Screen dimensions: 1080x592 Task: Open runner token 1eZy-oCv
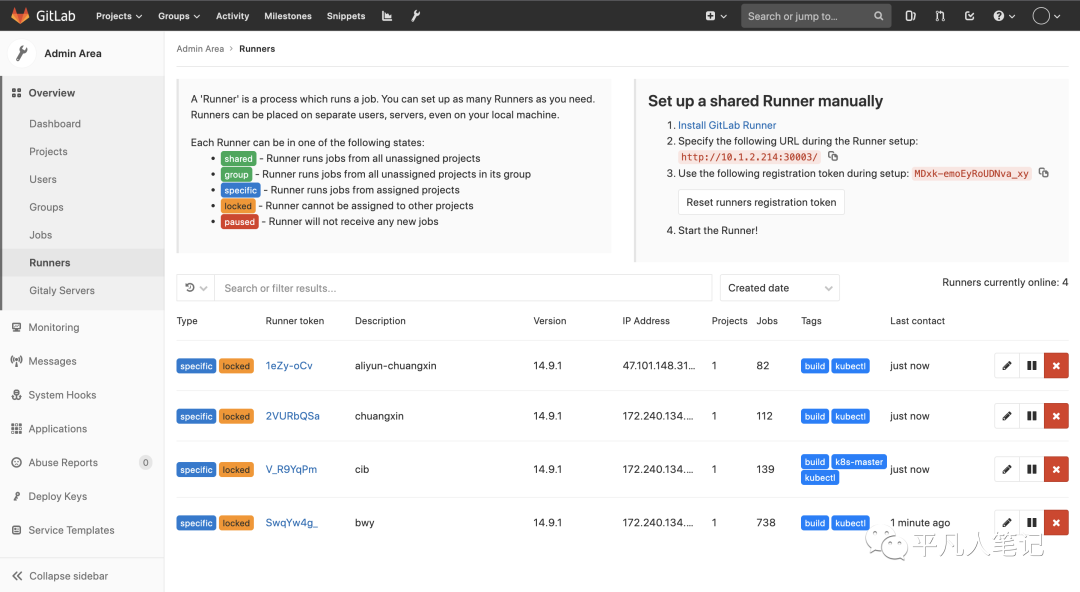(x=289, y=366)
